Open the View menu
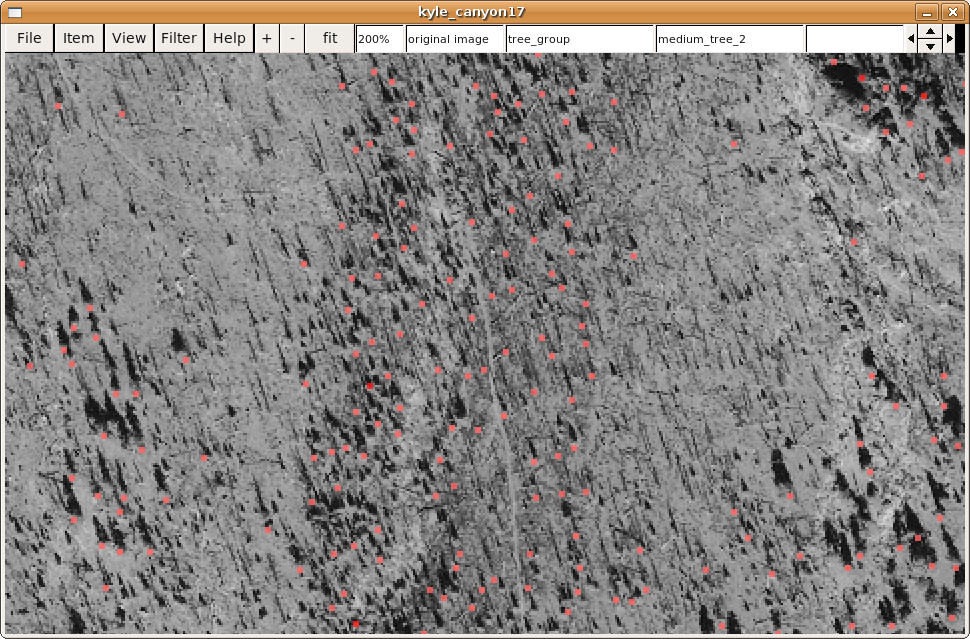970x639 pixels. pos(129,38)
